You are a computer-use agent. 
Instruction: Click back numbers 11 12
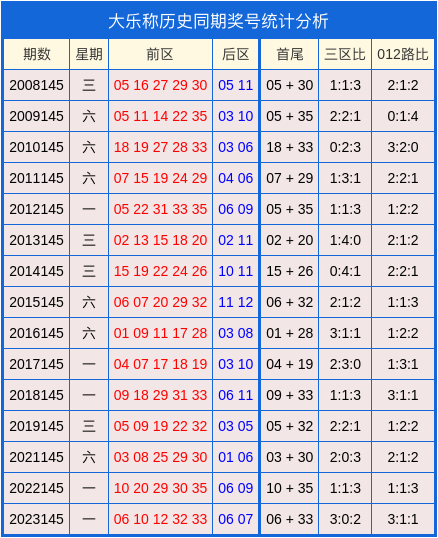point(236,302)
